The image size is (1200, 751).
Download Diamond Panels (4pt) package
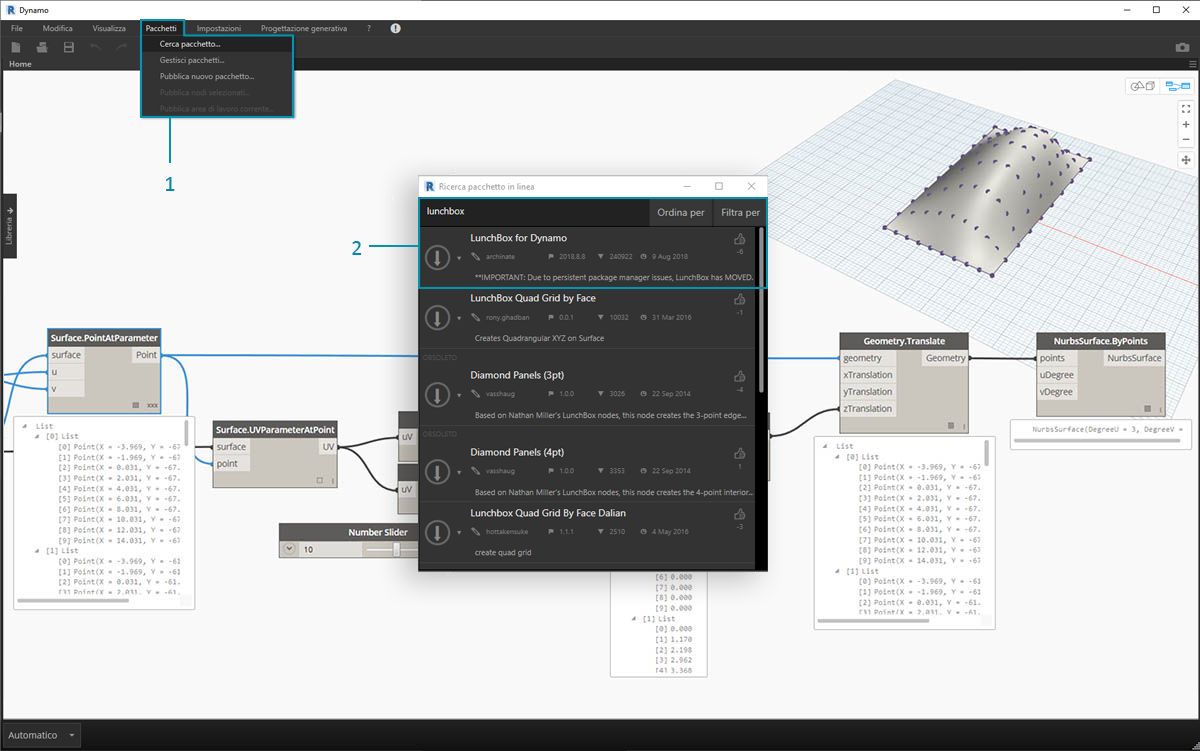coord(437,471)
